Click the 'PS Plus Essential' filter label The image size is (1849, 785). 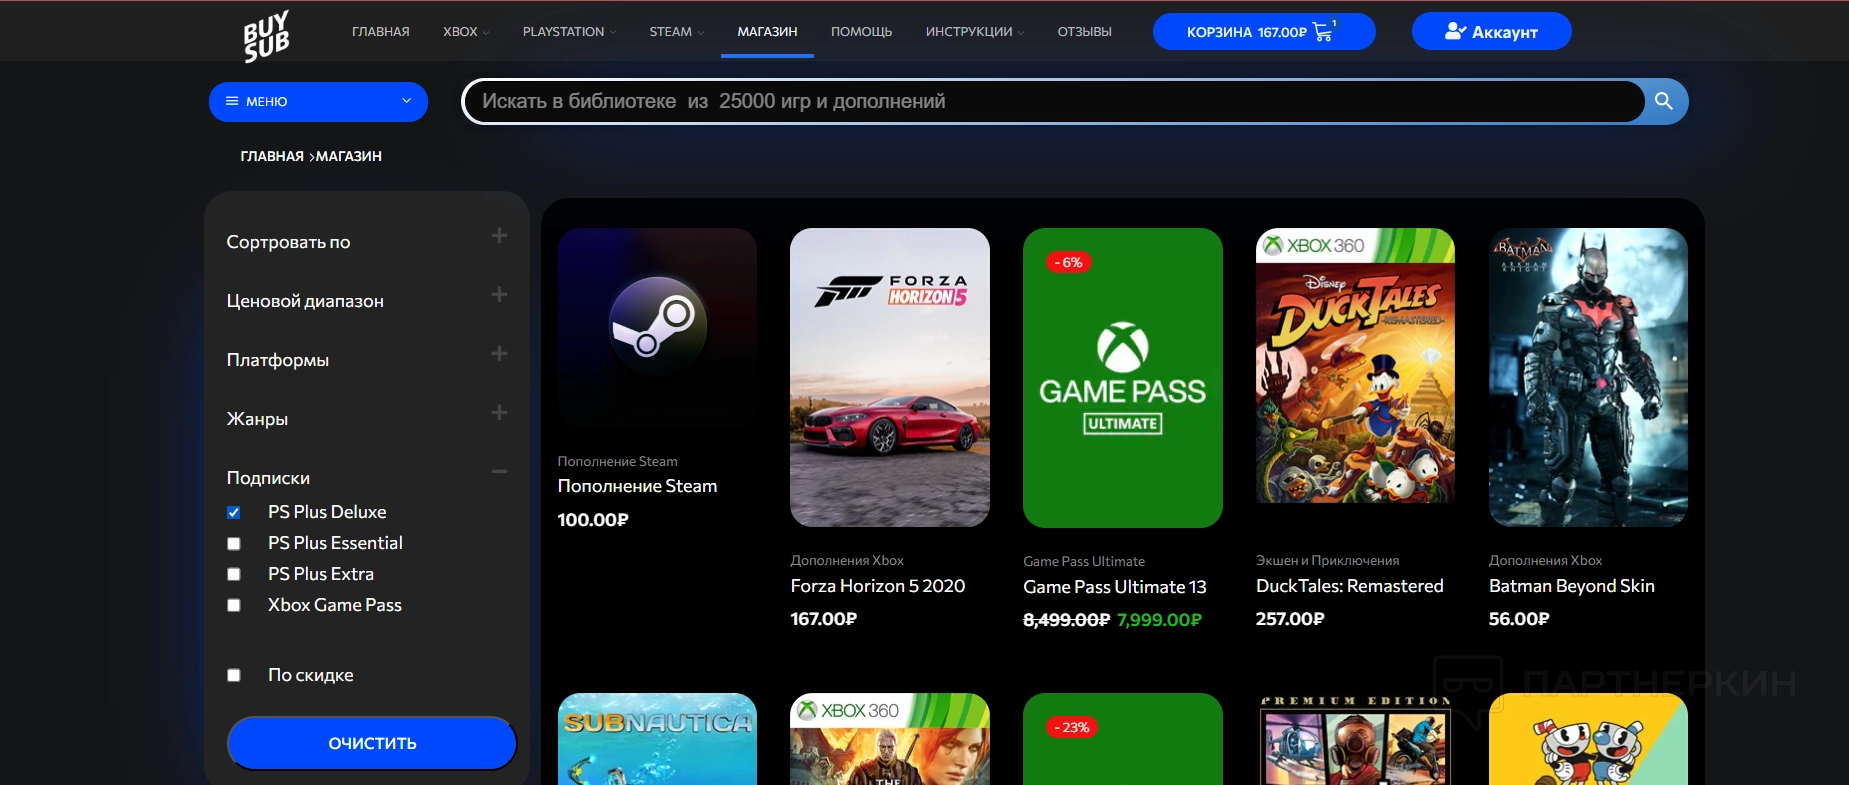tap(335, 543)
